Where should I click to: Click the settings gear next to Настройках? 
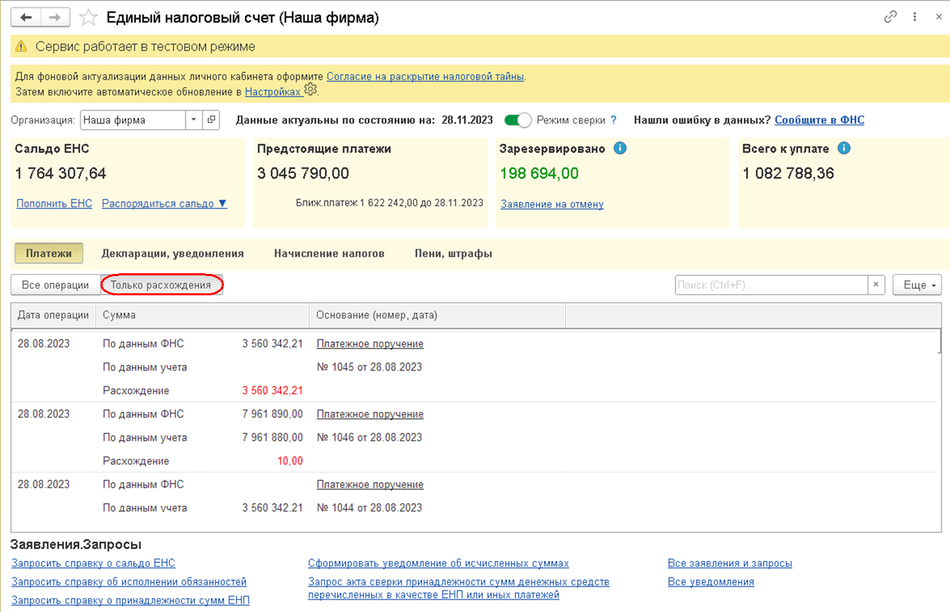click(311, 90)
